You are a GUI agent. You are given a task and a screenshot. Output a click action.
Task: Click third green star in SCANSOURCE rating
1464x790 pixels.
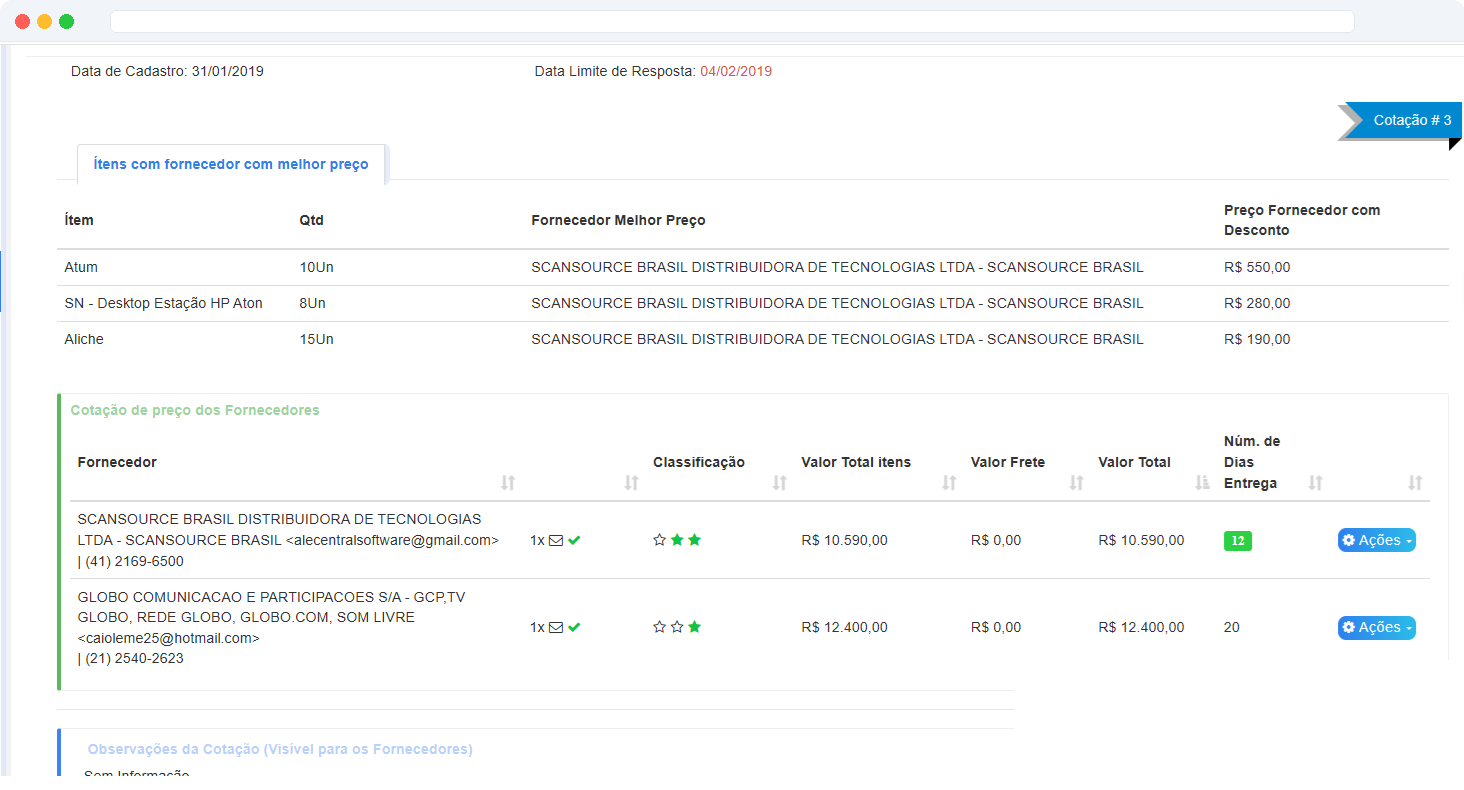click(x=695, y=540)
